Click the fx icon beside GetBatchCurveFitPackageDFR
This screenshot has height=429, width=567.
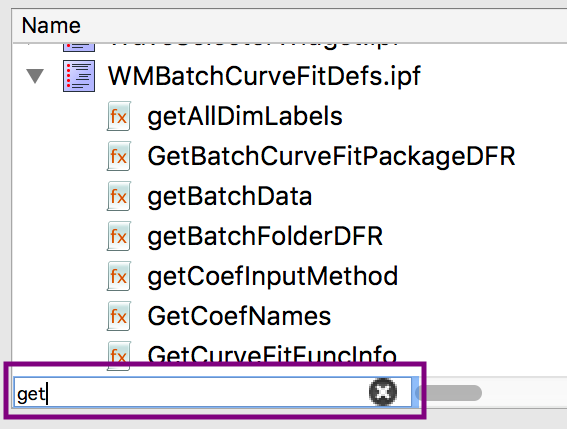click(x=119, y=156)
